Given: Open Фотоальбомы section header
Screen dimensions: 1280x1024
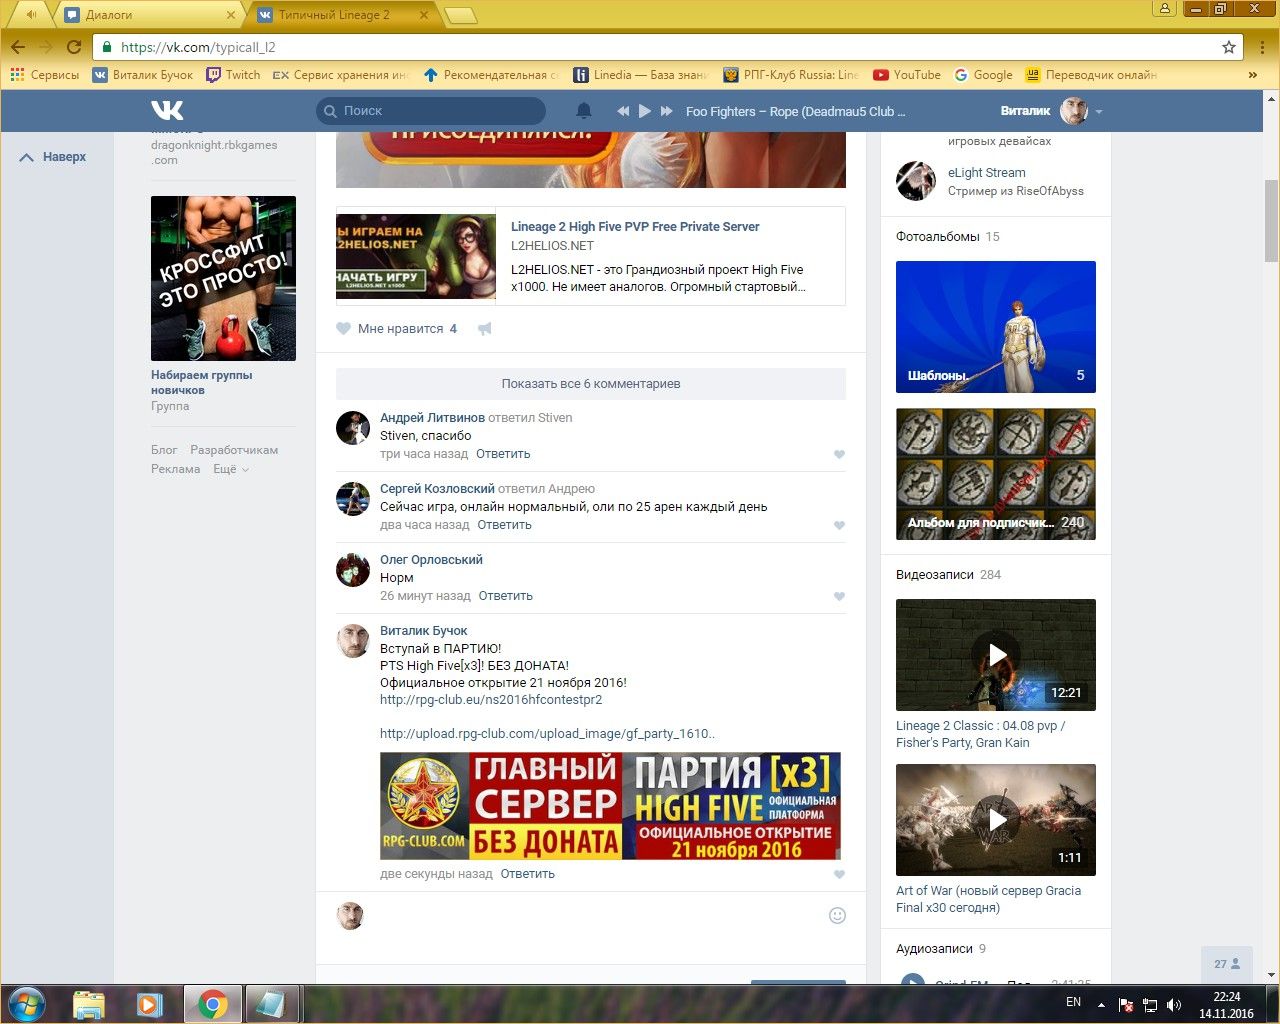Looking at the screenshot, I should (x=938, y=237).
